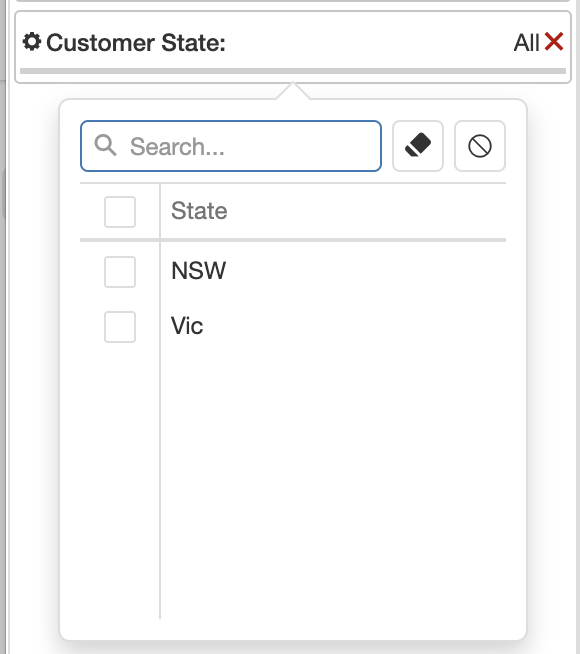Click the divider beside the State column

(x=160, y=400)
